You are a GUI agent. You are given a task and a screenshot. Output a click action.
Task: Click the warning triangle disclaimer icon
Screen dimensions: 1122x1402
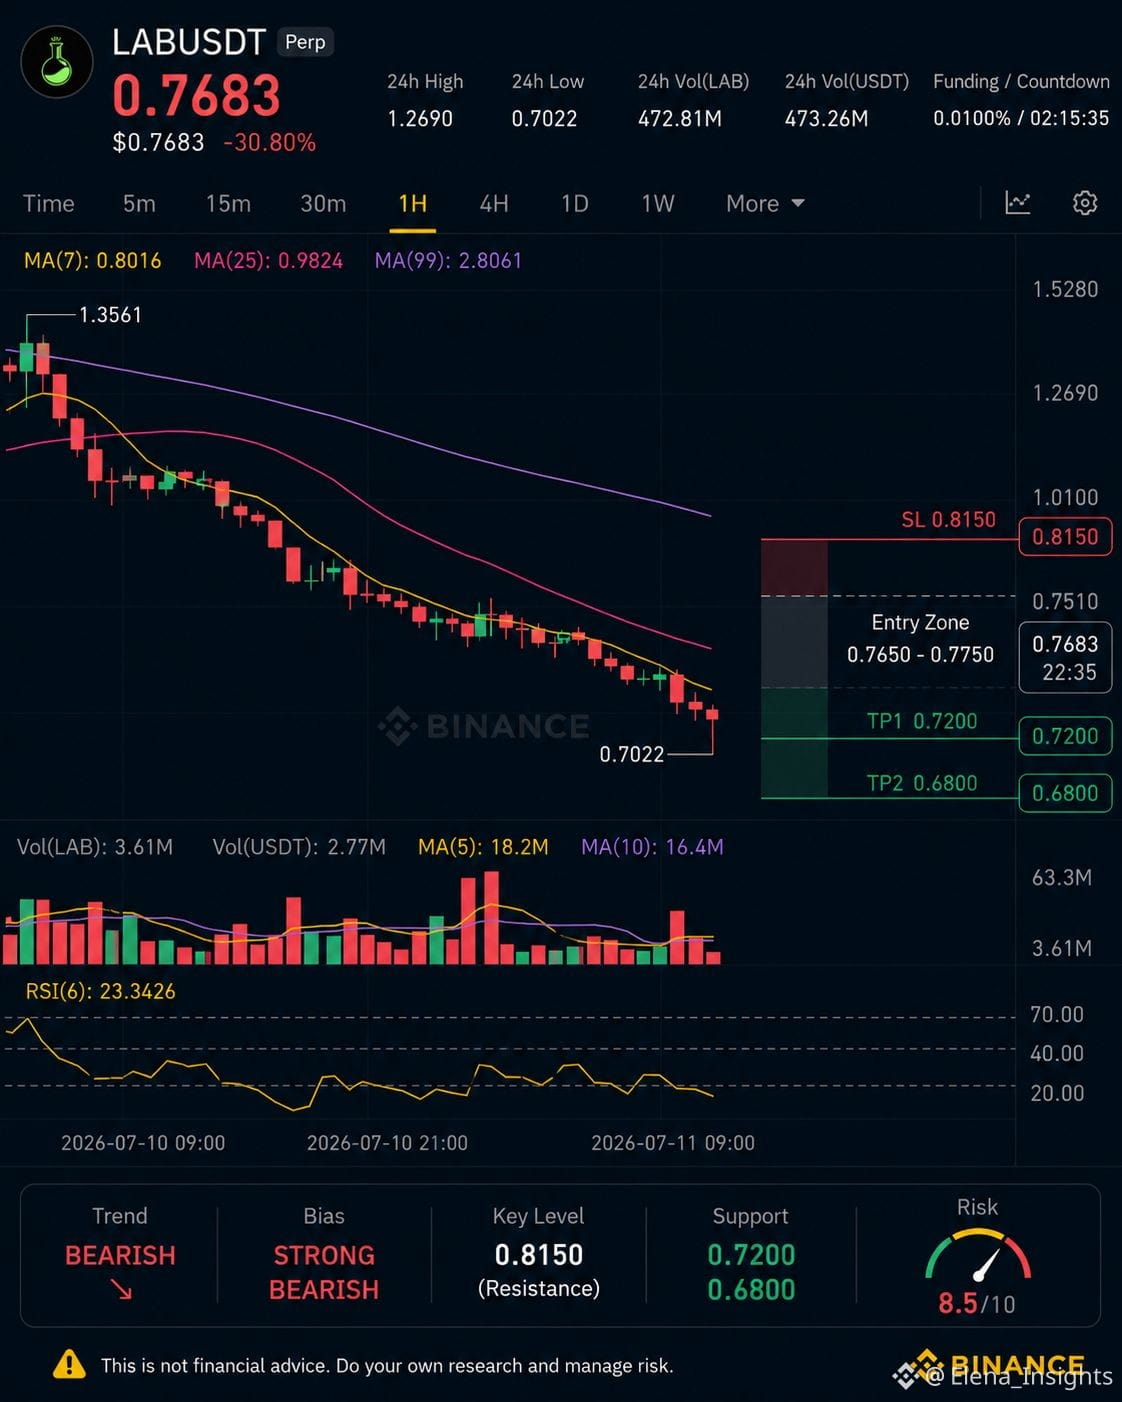pos(69,1364)
